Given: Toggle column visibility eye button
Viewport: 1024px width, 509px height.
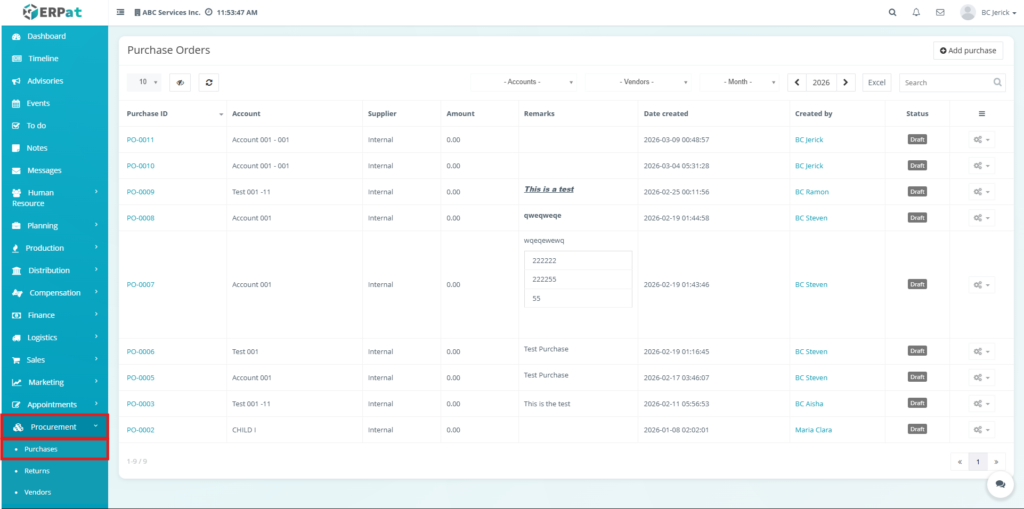Looking at the screenshot, I should (x=179, y=82).
